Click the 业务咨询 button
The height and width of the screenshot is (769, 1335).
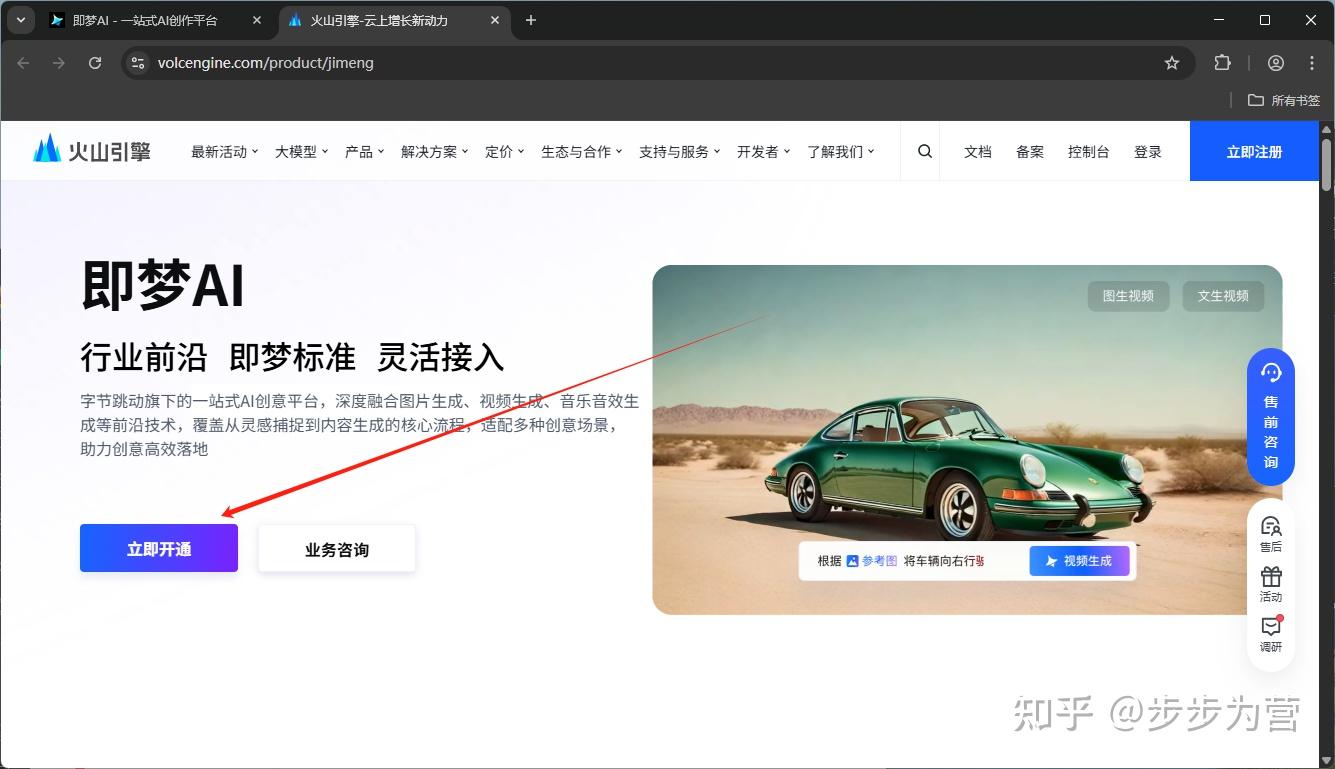coord(337,549)
